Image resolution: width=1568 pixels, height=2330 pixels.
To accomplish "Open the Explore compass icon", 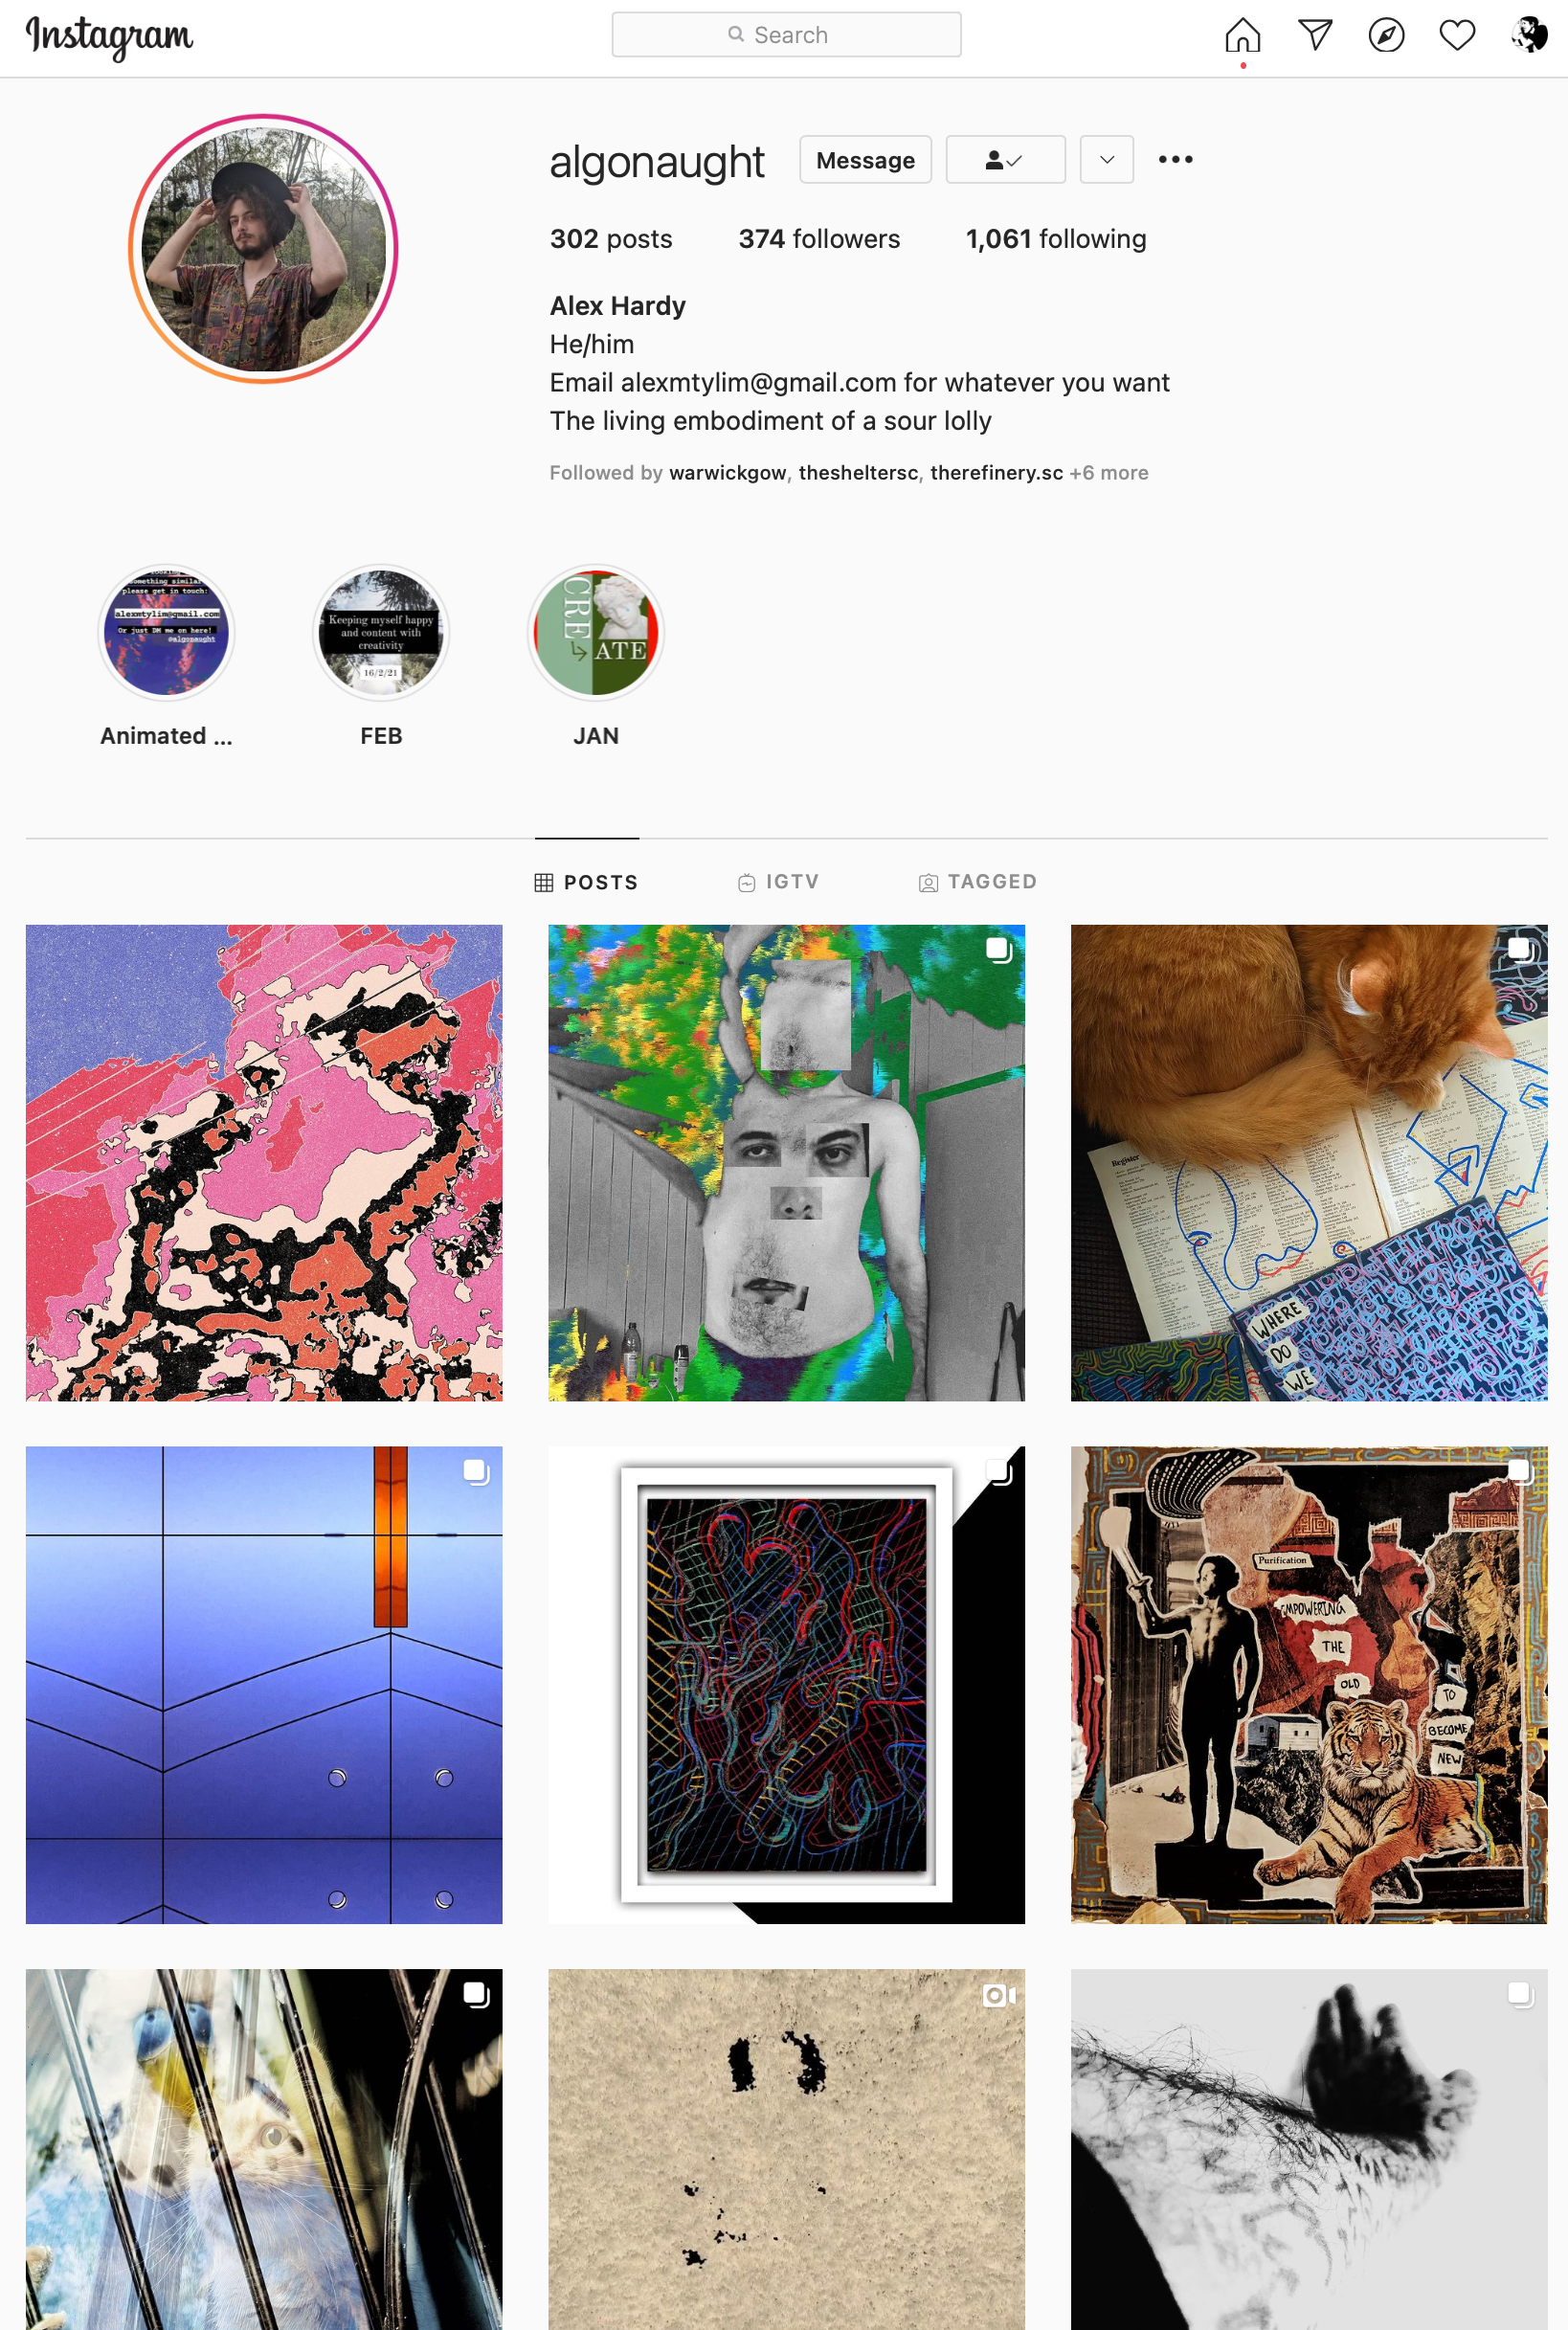I will pyautogui.click(x=1386, y=35).
